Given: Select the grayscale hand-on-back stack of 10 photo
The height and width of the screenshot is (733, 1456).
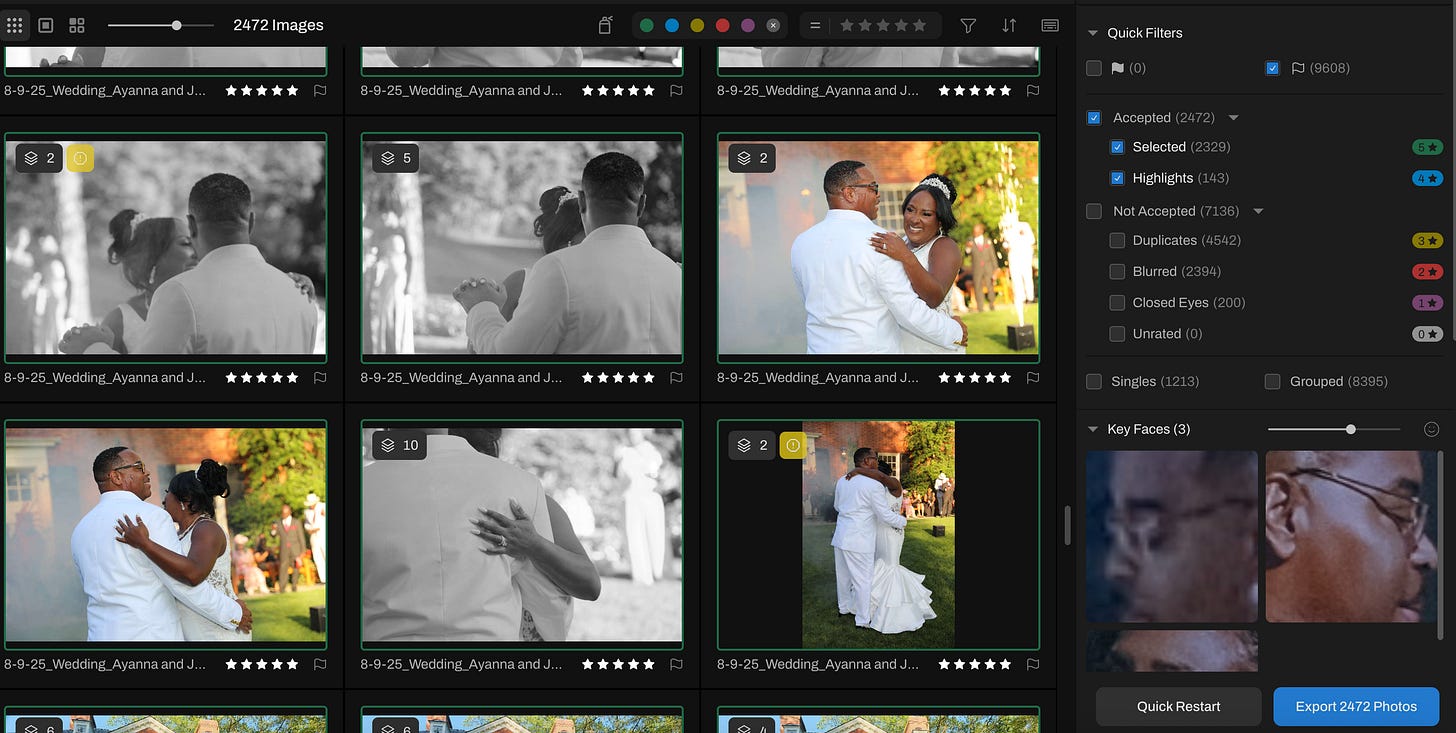Looking at the screenshot, I should [522, 534].
